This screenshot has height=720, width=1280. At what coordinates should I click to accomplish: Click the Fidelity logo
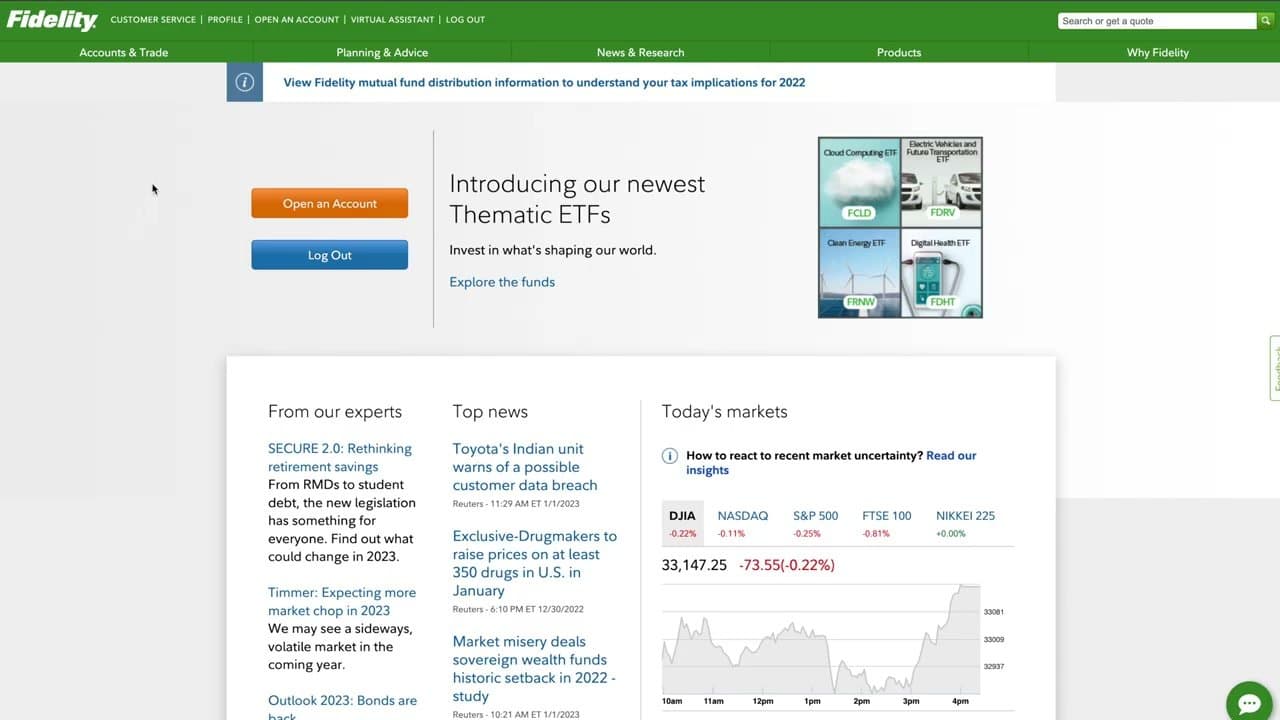click(51, 19)
